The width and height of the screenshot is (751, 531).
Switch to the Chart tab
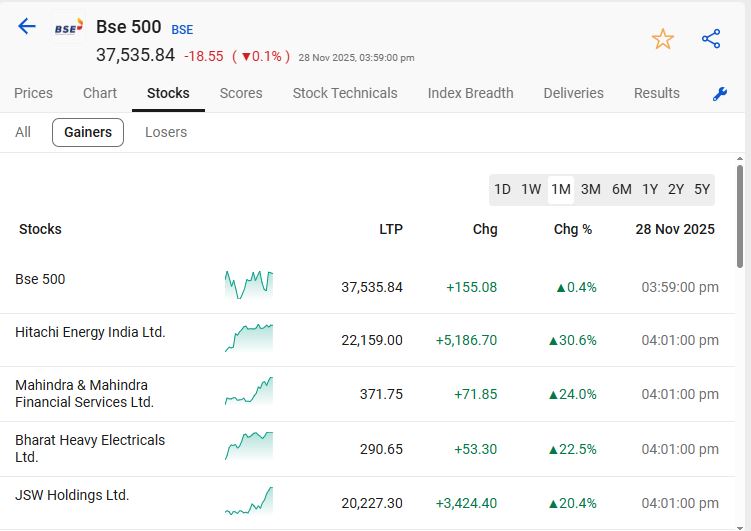tap(100, 93)
